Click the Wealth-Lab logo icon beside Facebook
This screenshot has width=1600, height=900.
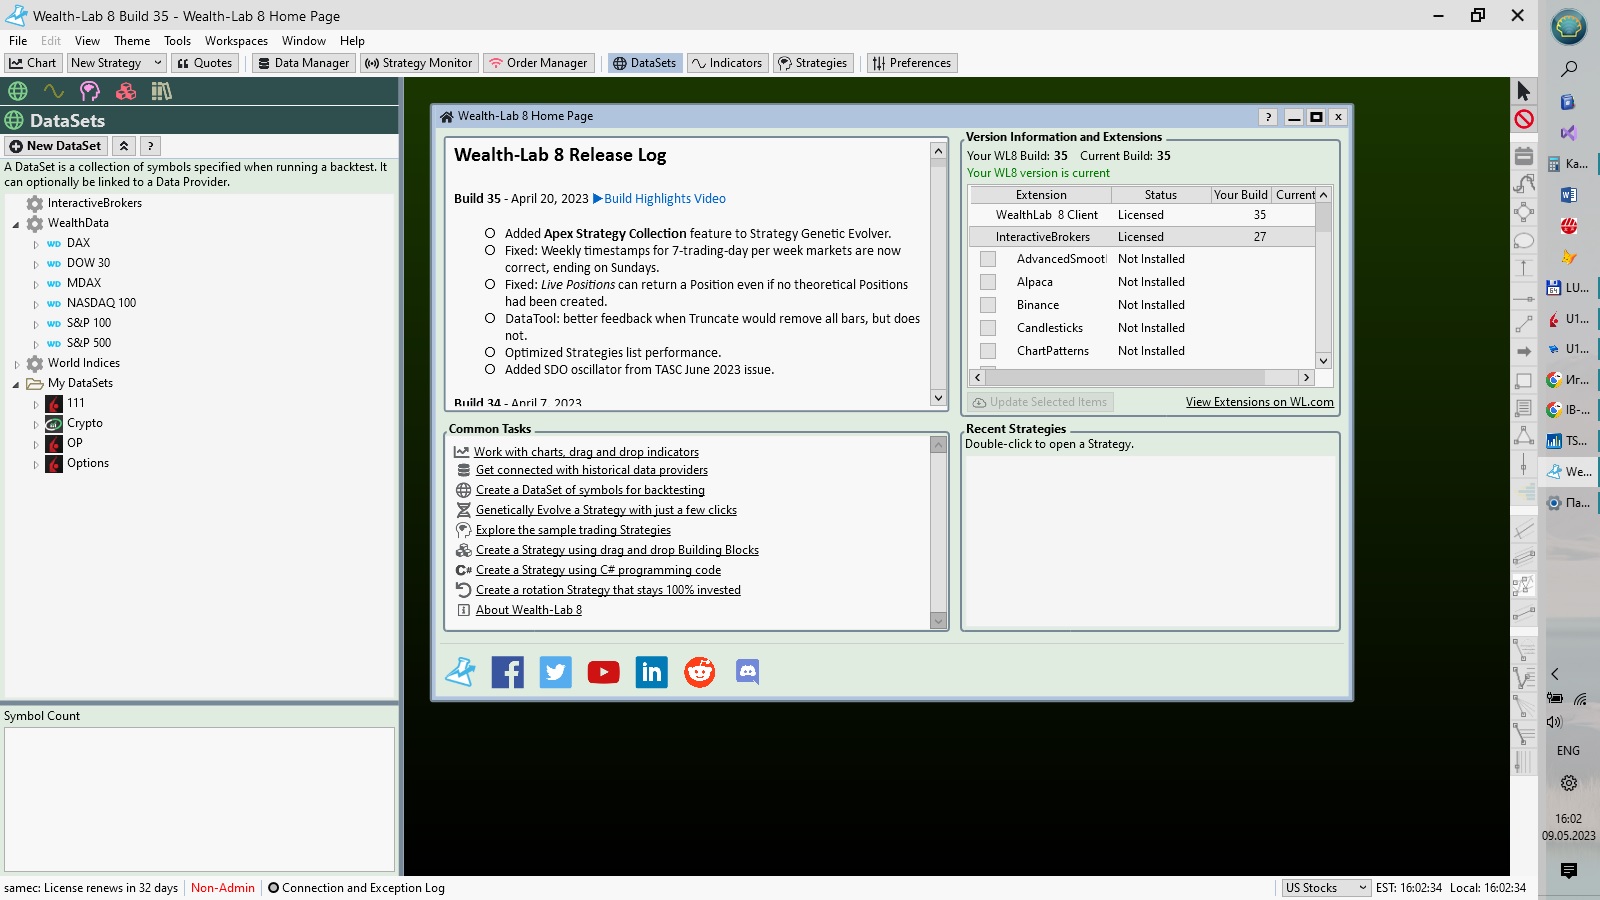pos(460,672)
